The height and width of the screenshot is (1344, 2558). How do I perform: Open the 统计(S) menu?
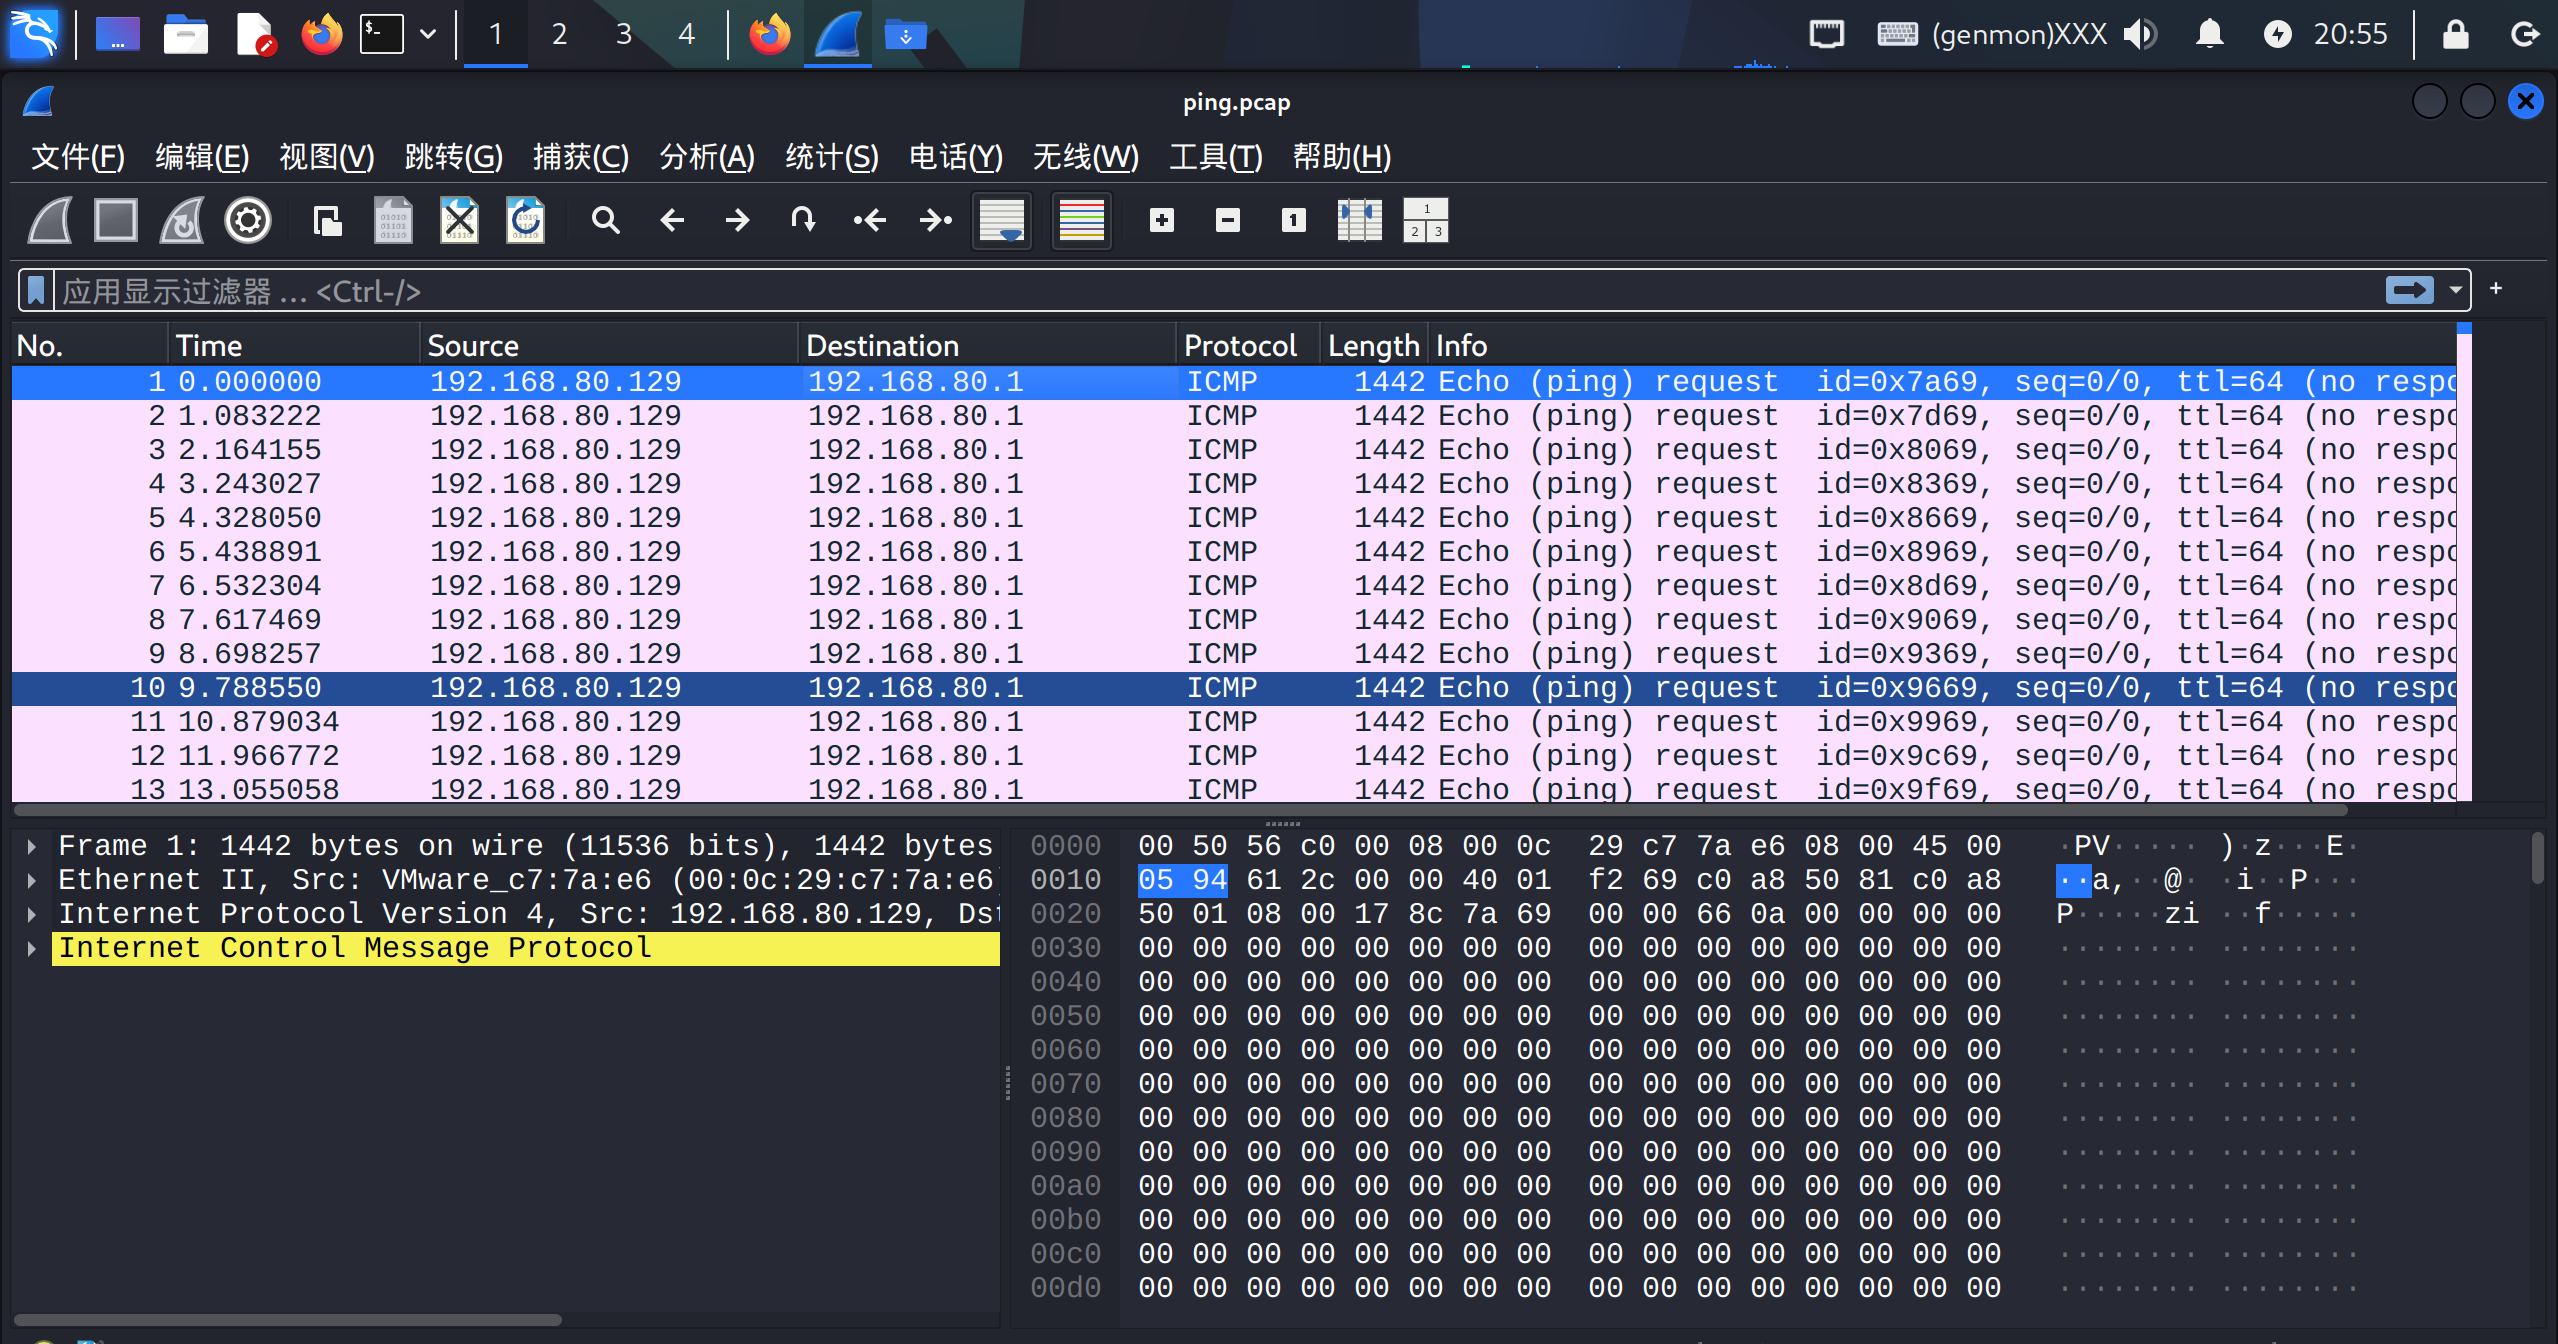click(831, 157)
